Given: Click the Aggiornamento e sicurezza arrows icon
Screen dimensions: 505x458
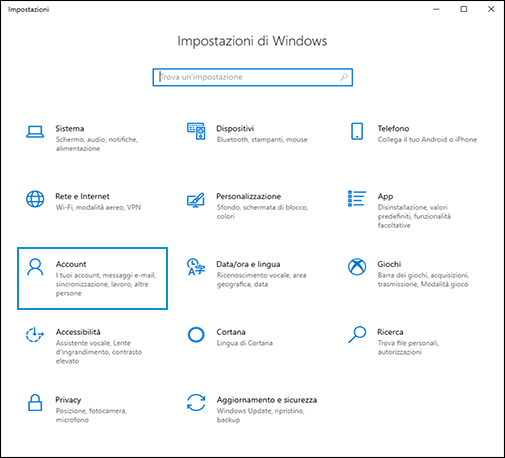Looking at the screenshot, I should (x=196, y=402).
